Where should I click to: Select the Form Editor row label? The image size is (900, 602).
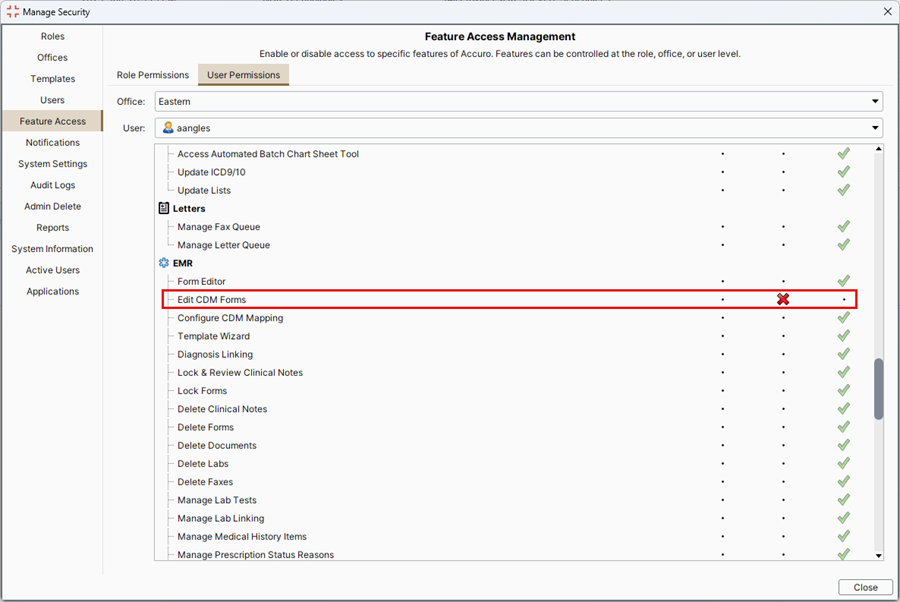(x=201, y=281)
